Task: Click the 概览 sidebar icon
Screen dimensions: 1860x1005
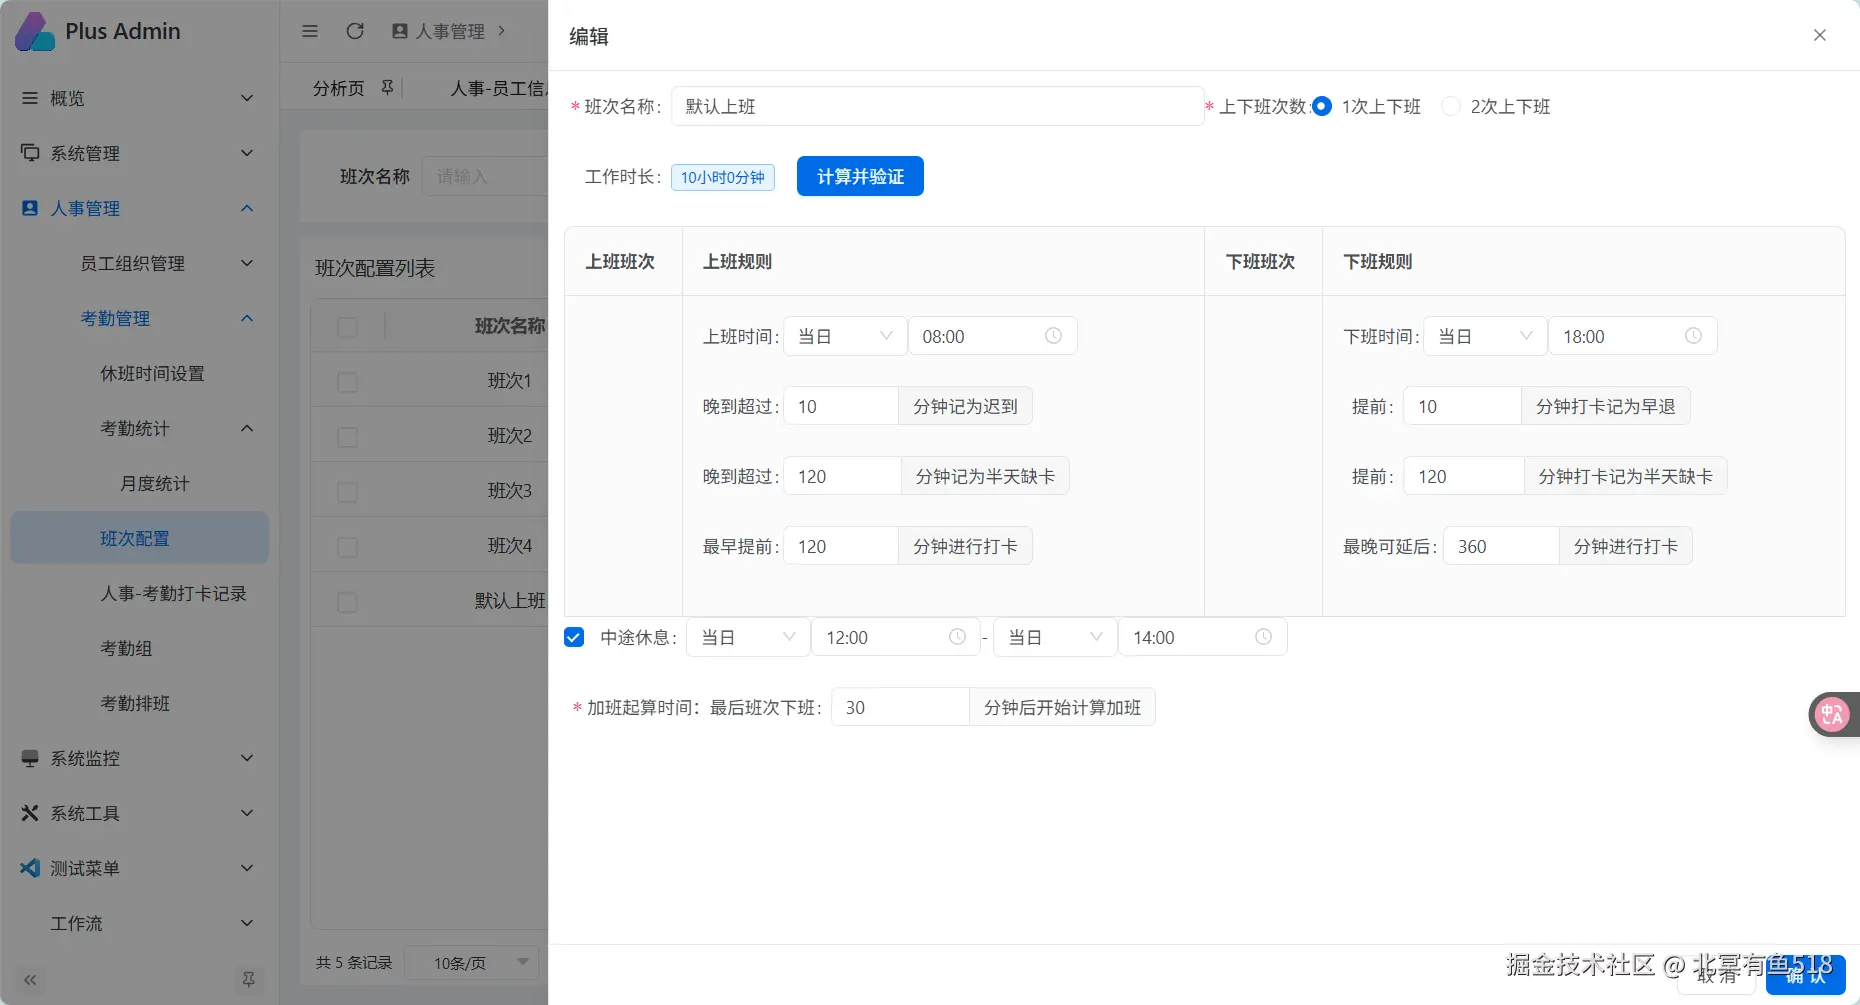Action: (x=30, y=98)
